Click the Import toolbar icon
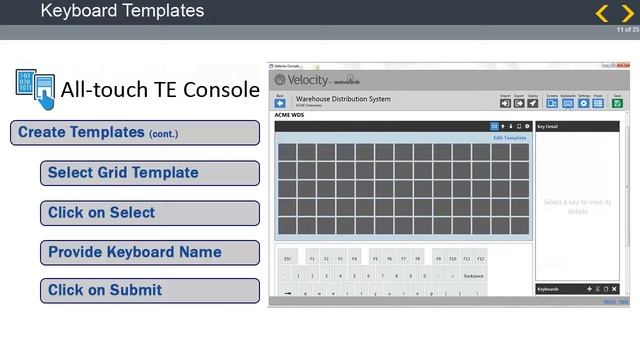Viewport: 640px width, 360px height. pyautogui.click(x=505, y=103)
